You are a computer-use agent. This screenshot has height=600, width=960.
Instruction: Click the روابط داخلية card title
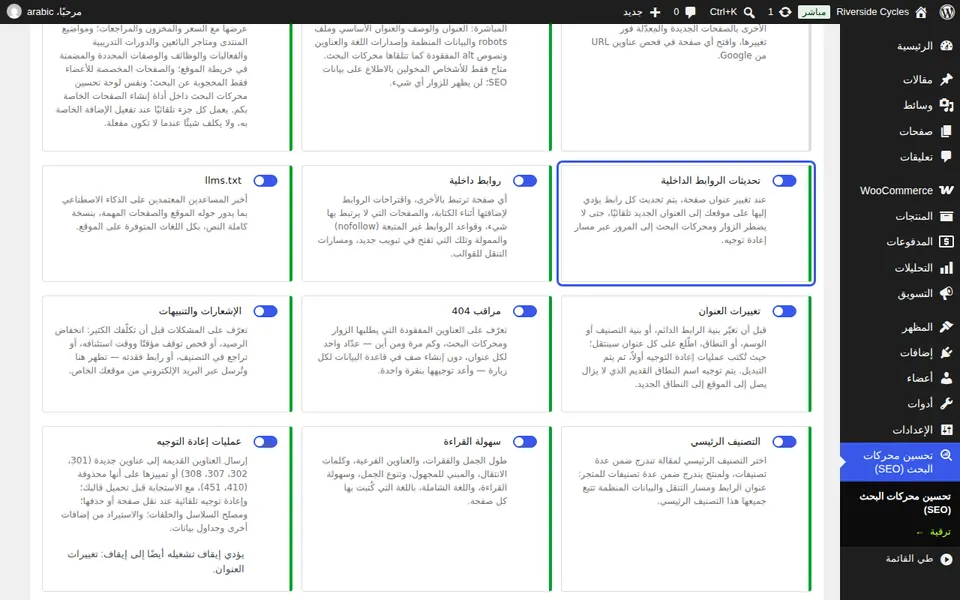pos(475,181)
